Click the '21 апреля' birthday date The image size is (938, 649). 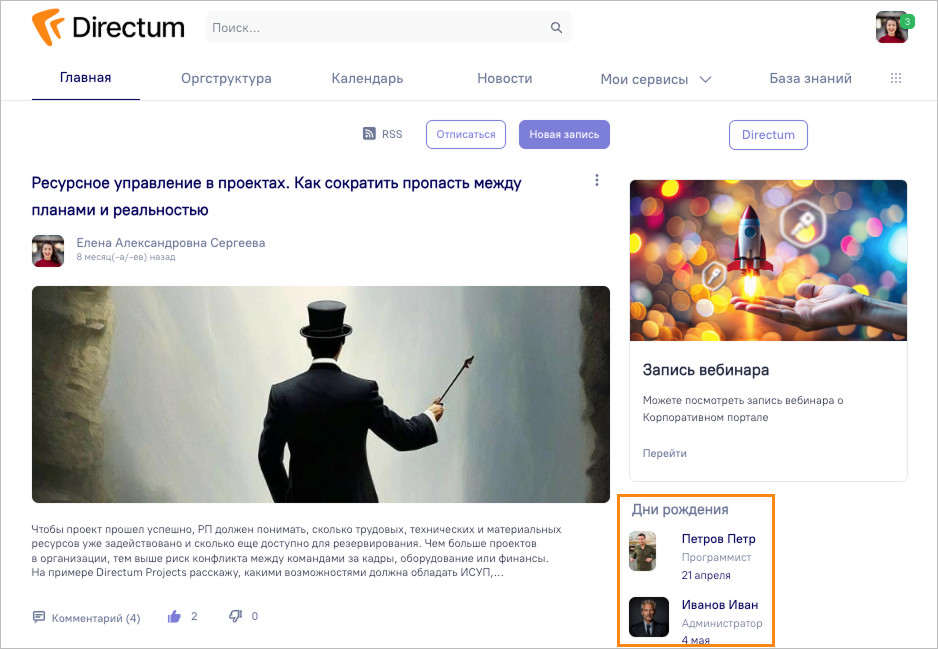706,575
